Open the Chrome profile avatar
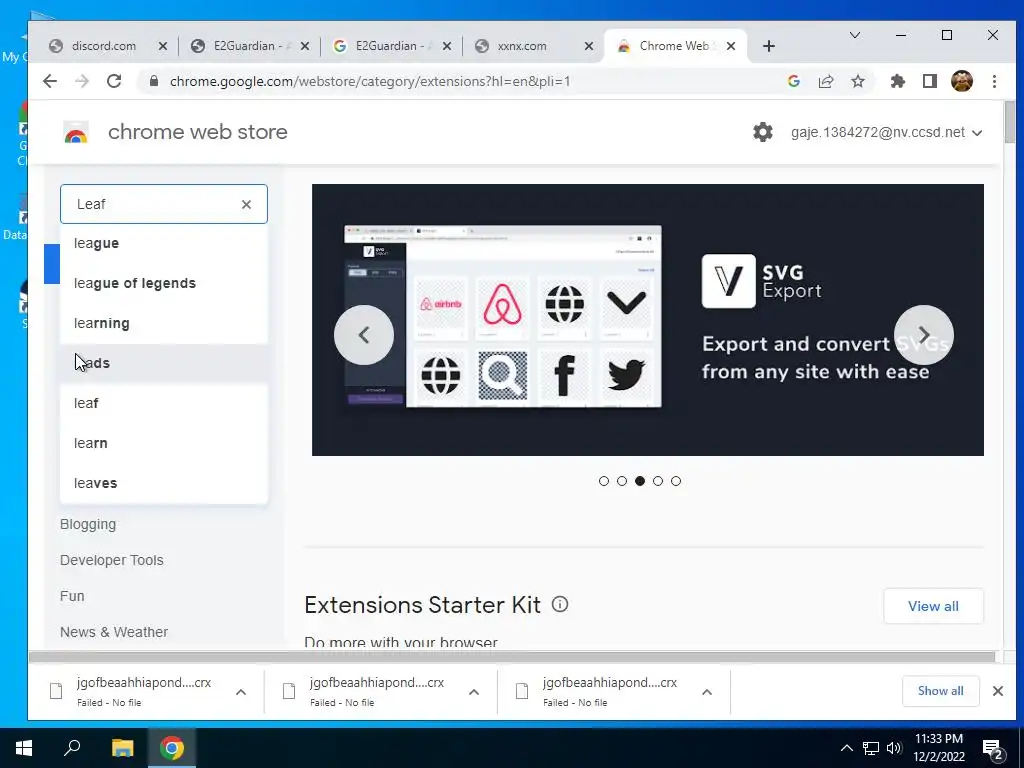The width and height of the screenshot is (1024, 768). (962, 81)
